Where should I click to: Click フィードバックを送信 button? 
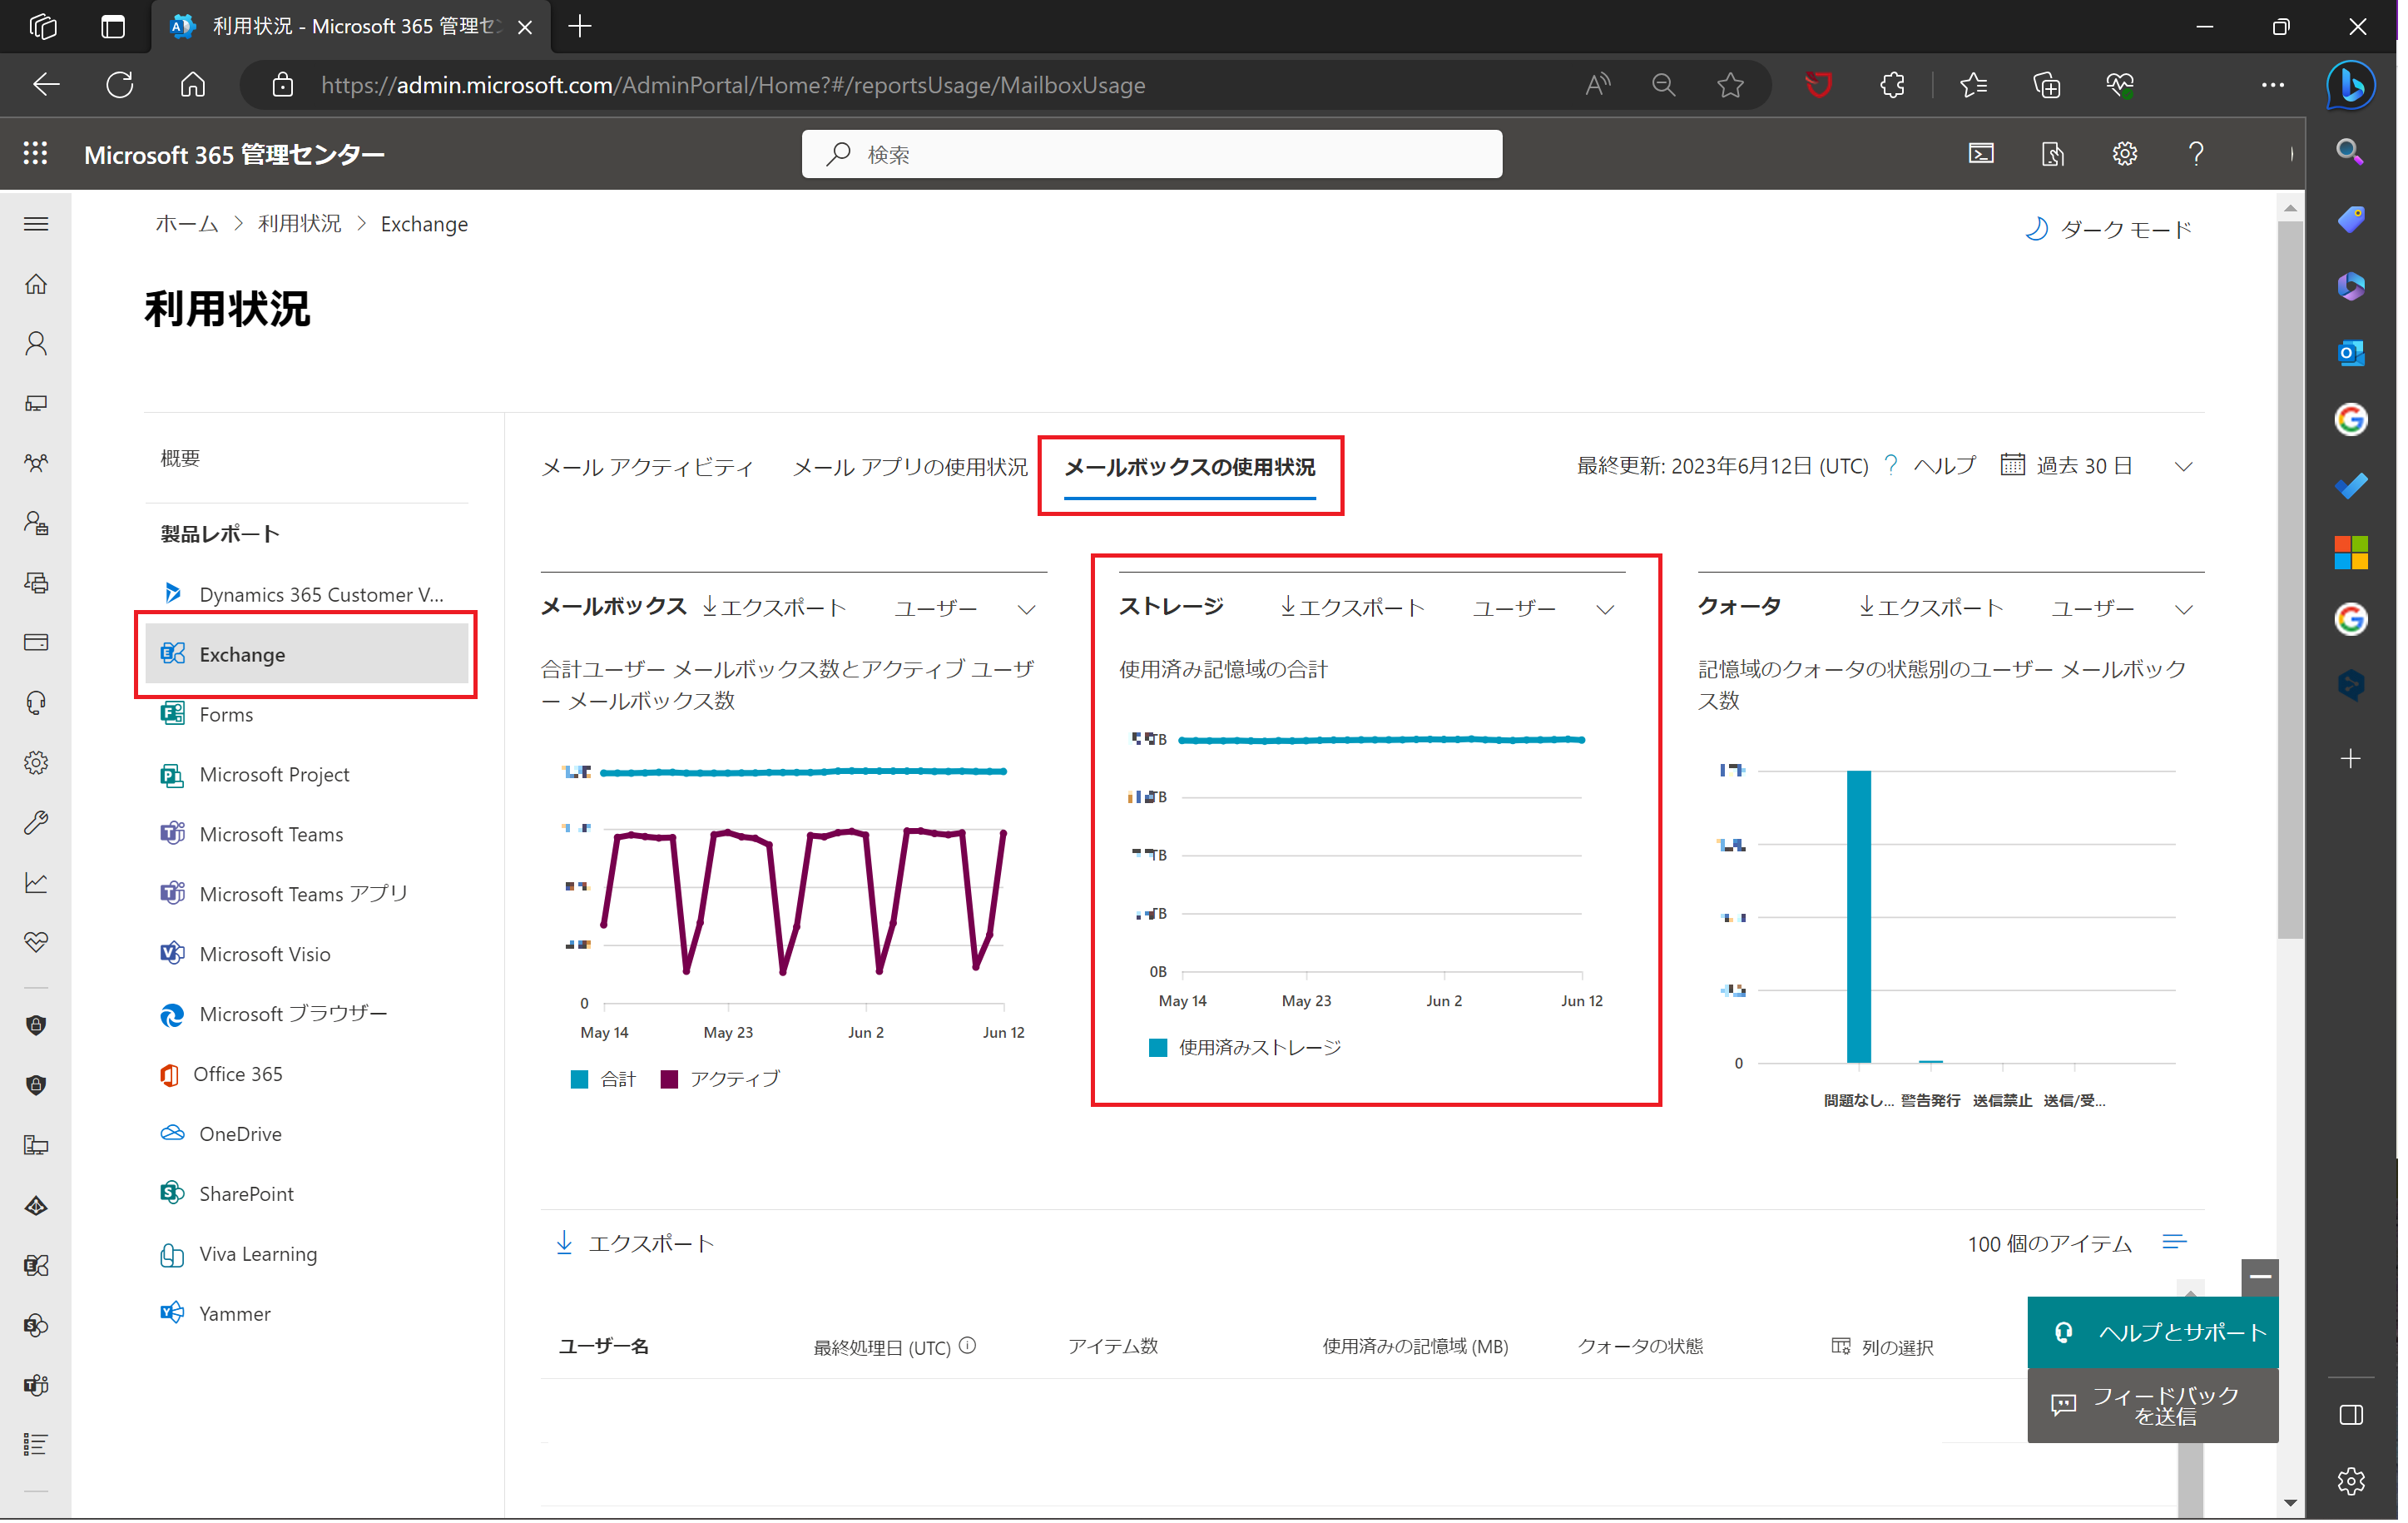click(x=2154, y=1406)
